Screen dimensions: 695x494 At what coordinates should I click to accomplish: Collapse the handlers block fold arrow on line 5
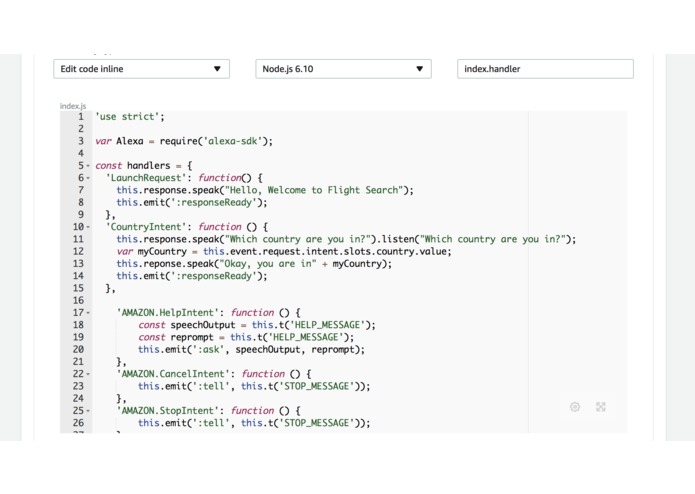(88, 166)
